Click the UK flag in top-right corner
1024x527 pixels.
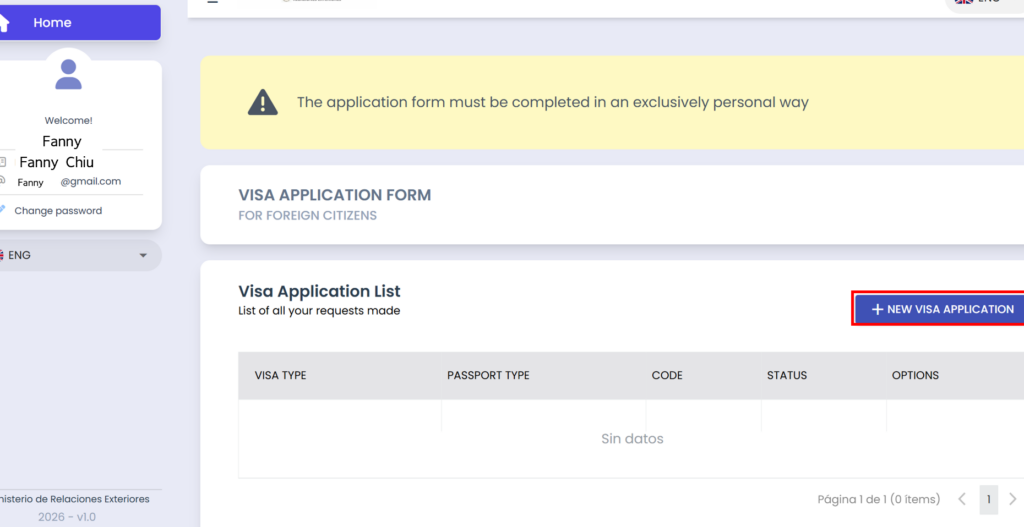click(x=963, y=3)
